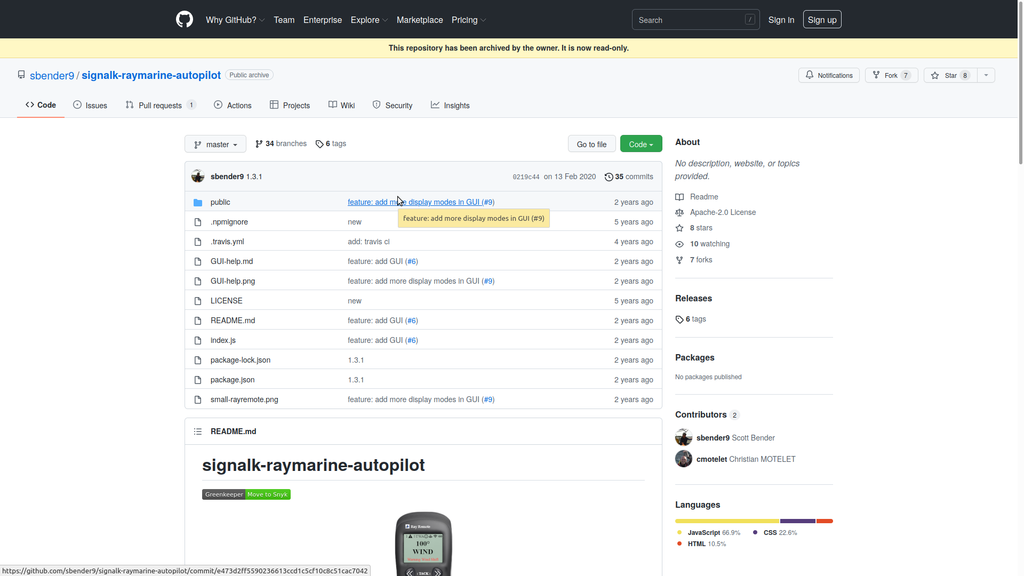Screen dimensions: 1024x576
Task: Expand the Pricing menu
Action: [x=468, y=20]
